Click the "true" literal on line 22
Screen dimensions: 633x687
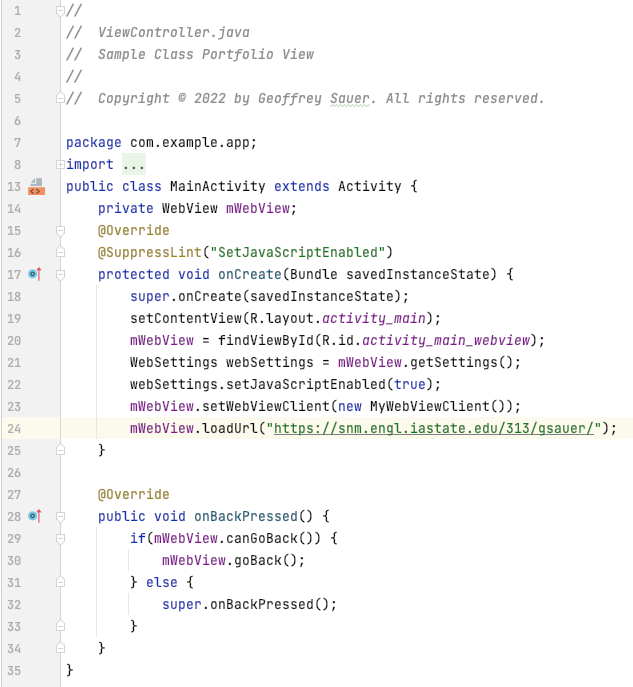[x=410, y=384]
